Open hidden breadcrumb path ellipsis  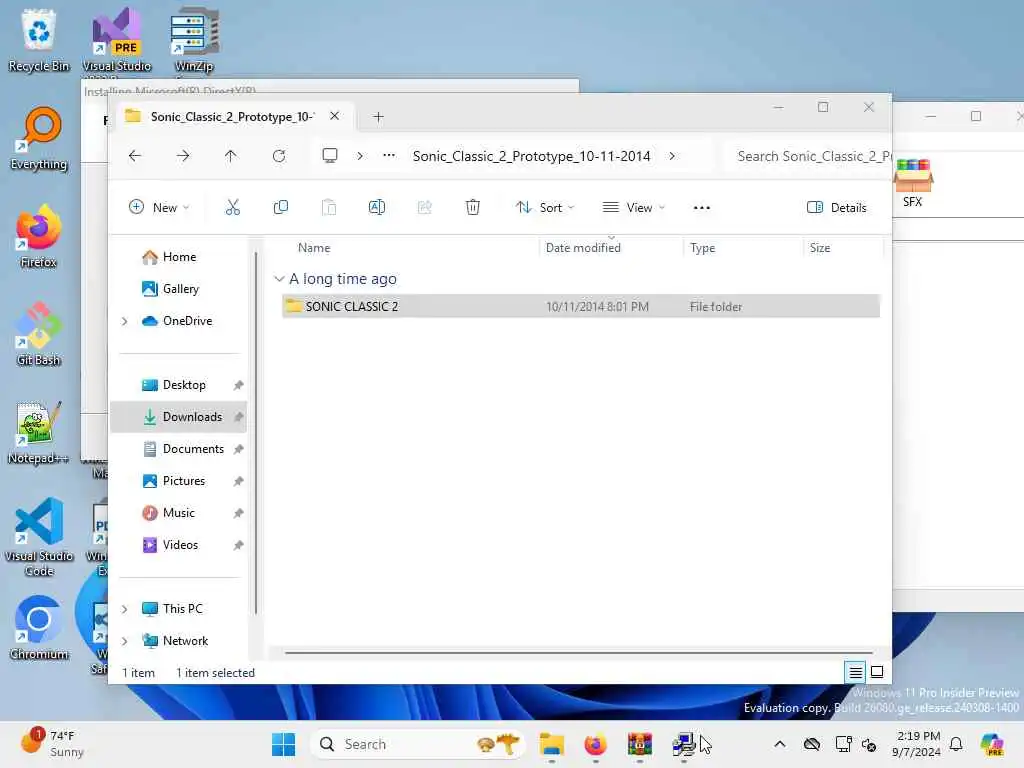pos(389,156)
